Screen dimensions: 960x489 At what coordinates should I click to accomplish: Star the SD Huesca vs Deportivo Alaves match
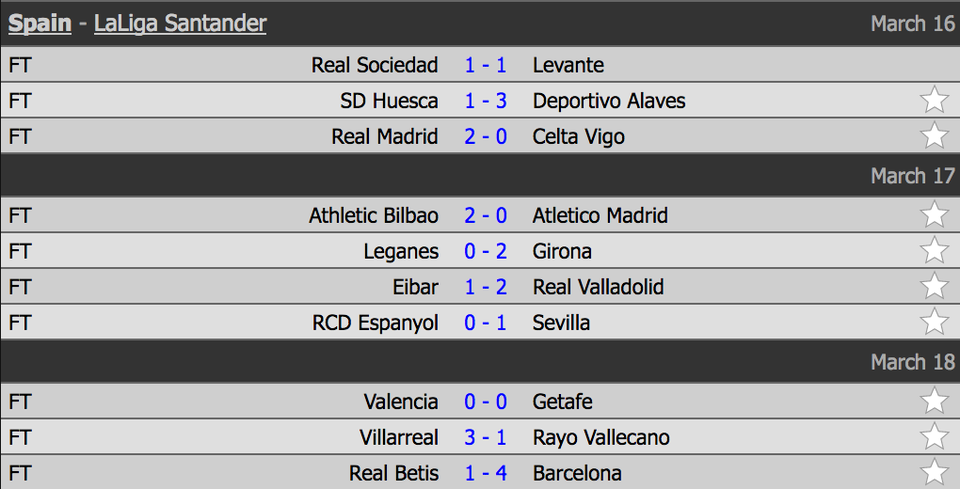tap(934, 100)
